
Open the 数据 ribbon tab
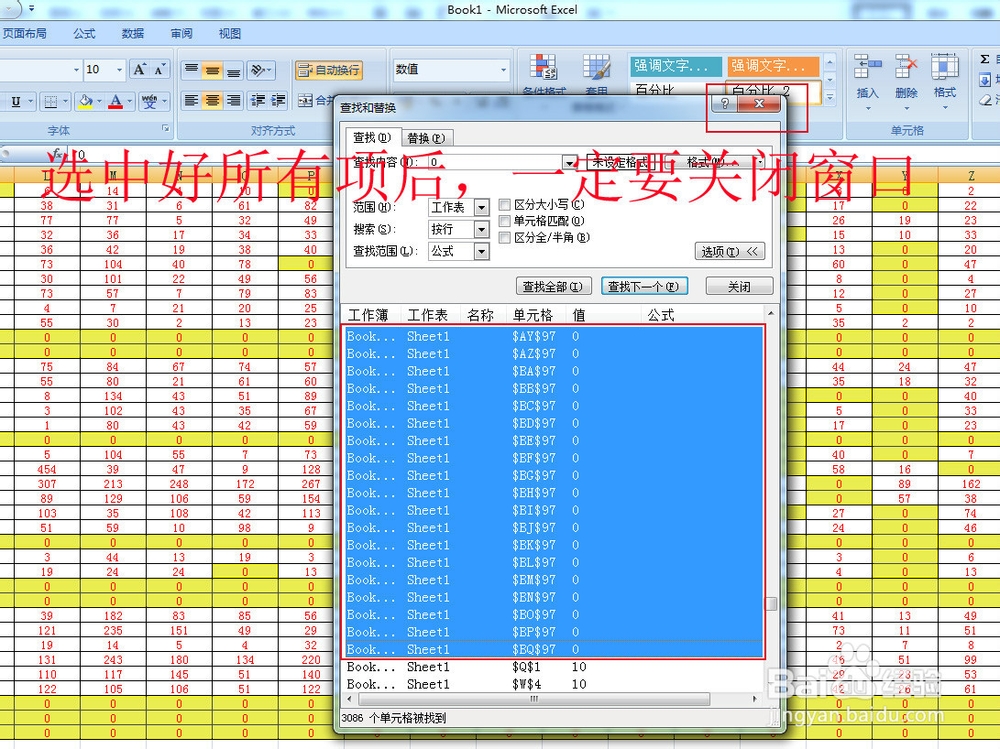(133, 33)
